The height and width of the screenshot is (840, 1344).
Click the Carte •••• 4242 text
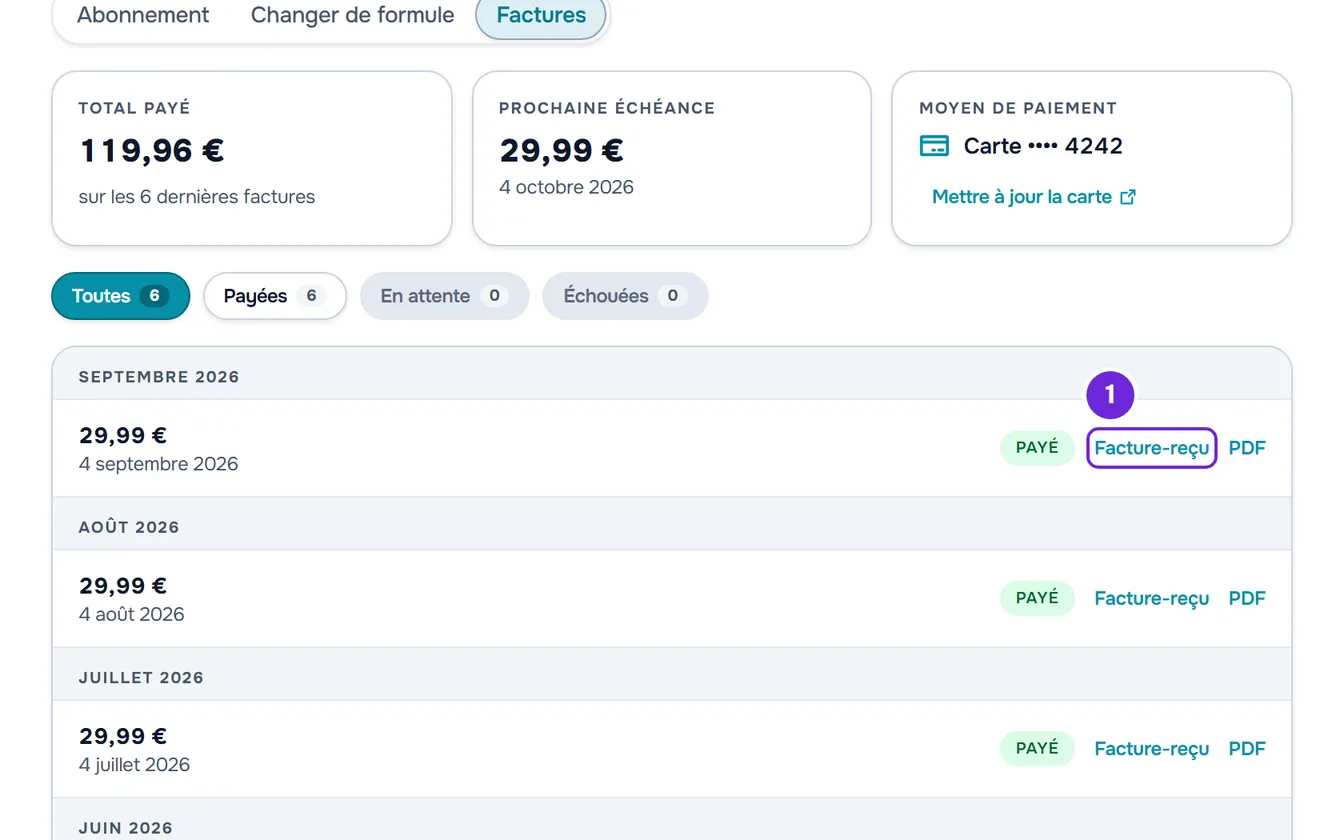click(1043, 146)
